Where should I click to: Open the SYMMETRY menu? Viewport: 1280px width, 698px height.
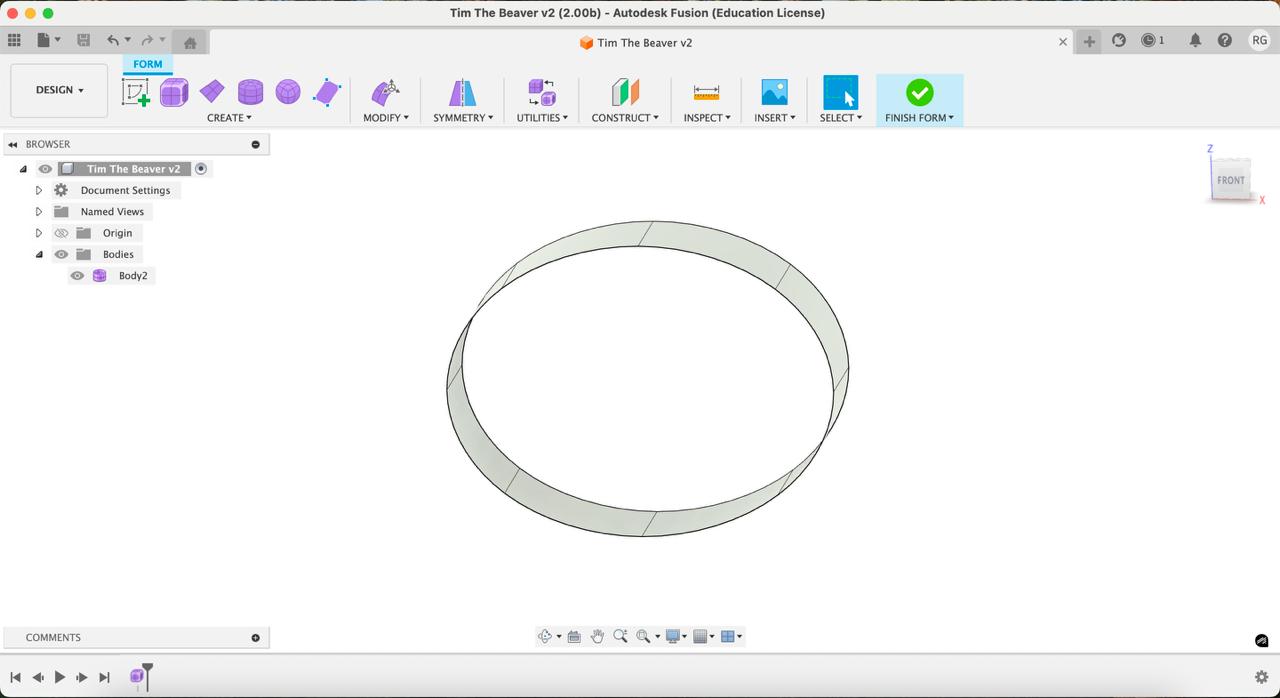point(462,118)
